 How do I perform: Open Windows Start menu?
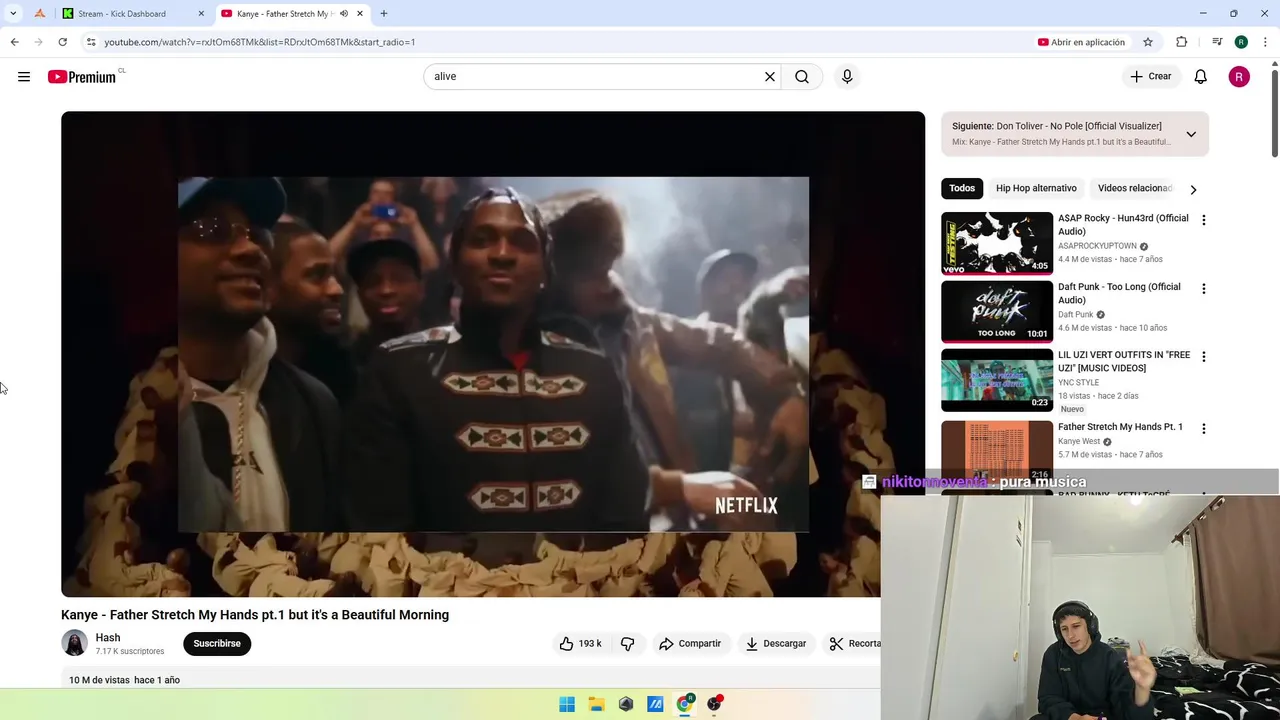(x=567, y=704)
